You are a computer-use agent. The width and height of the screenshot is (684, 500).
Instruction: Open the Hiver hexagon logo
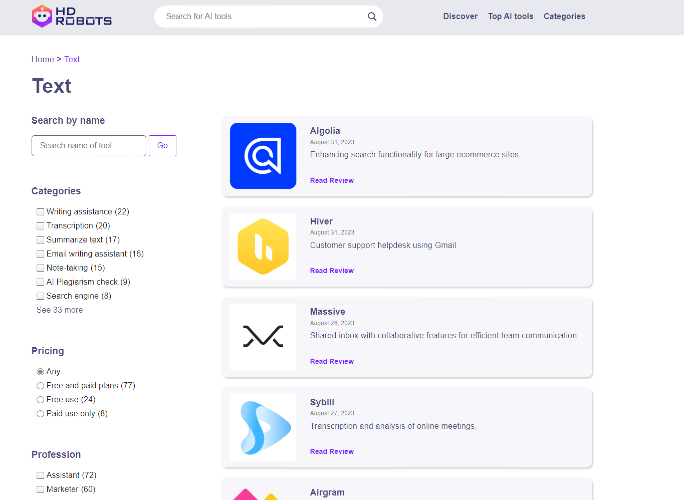coord(263,247)
